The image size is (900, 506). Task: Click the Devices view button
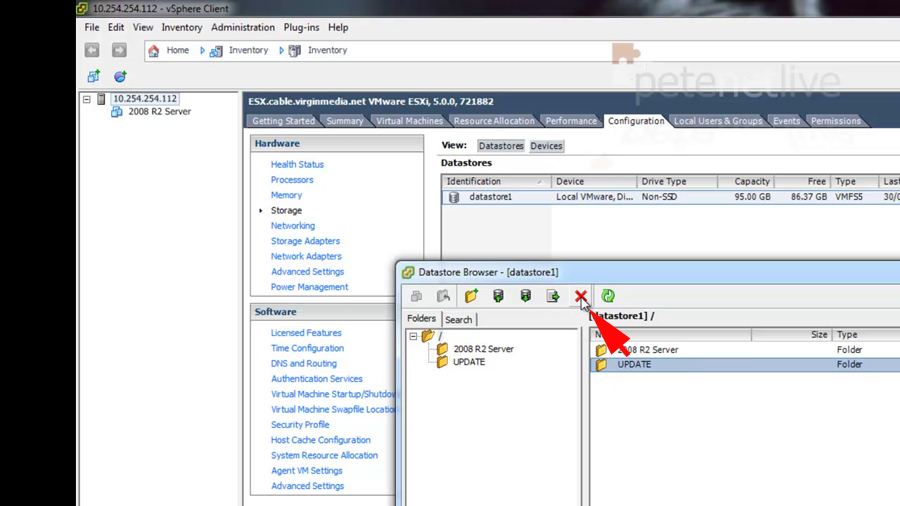coord(546,146)
